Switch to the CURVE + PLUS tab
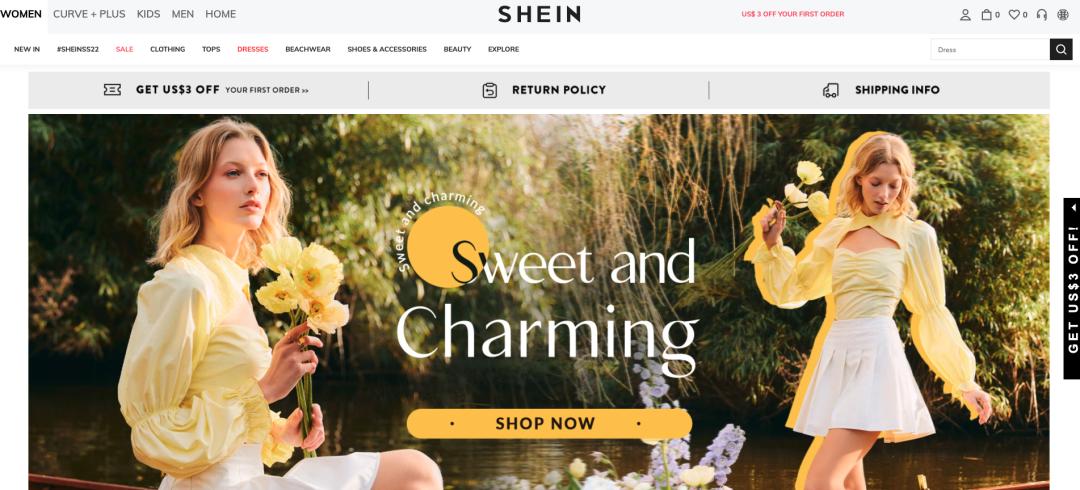Screen dimensions: 1080x490 click(x=90, y=14)
